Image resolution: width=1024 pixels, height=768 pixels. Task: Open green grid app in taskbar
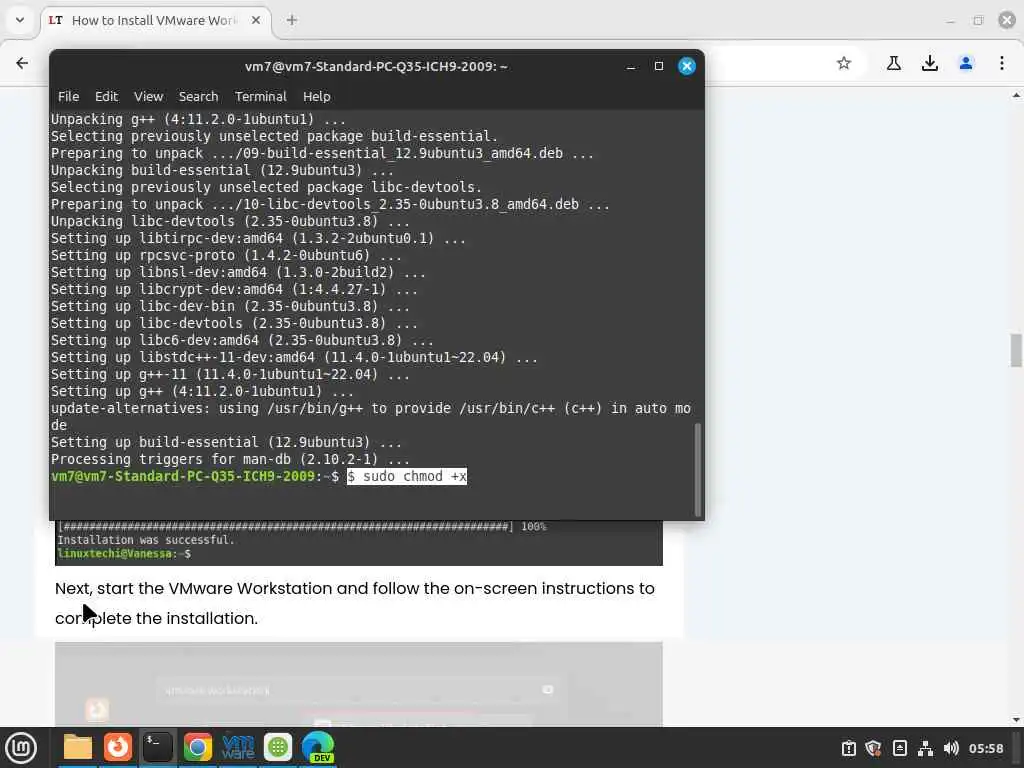[x=278, y=747]
